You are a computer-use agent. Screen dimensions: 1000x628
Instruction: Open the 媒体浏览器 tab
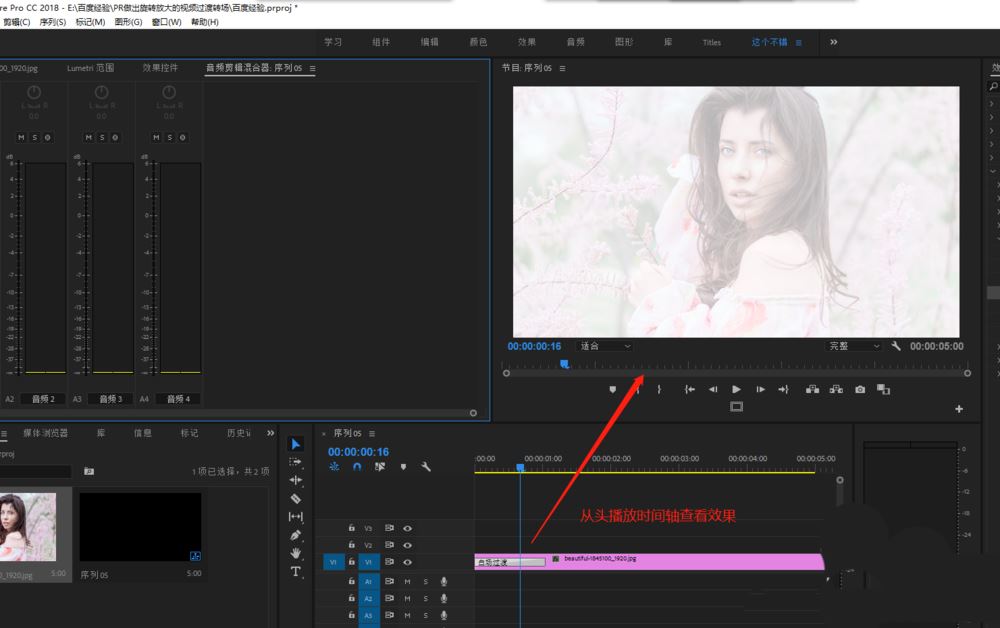coord(45,433)
